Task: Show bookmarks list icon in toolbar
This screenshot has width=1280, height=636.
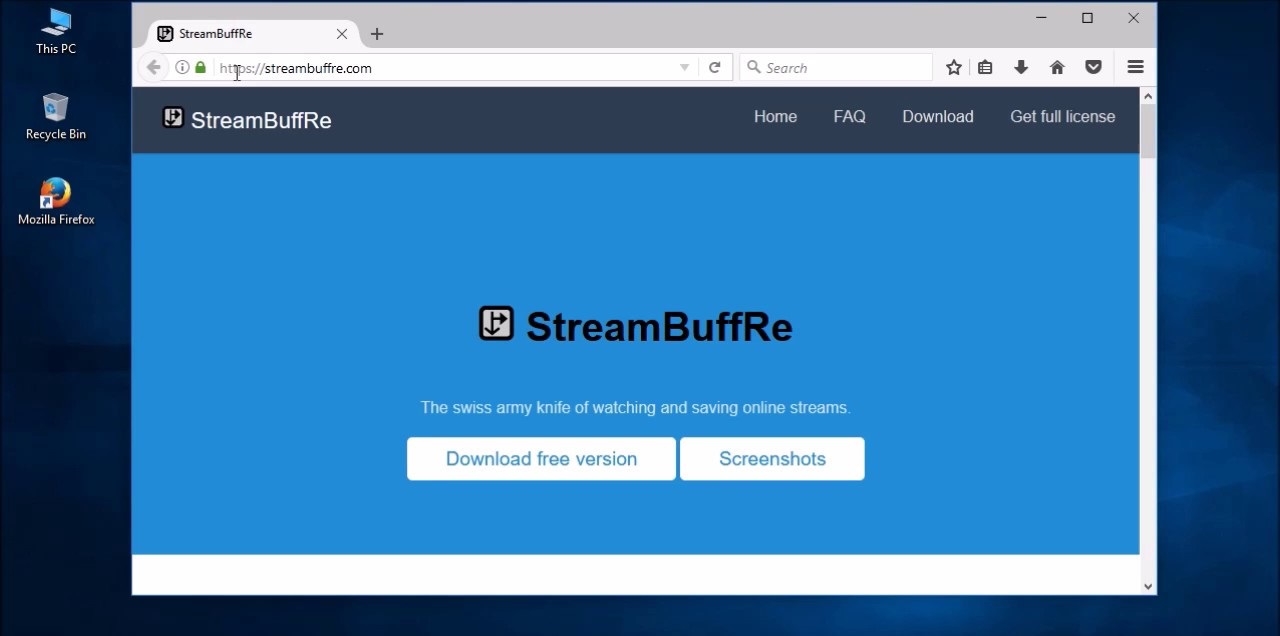Action: [985, 67]
